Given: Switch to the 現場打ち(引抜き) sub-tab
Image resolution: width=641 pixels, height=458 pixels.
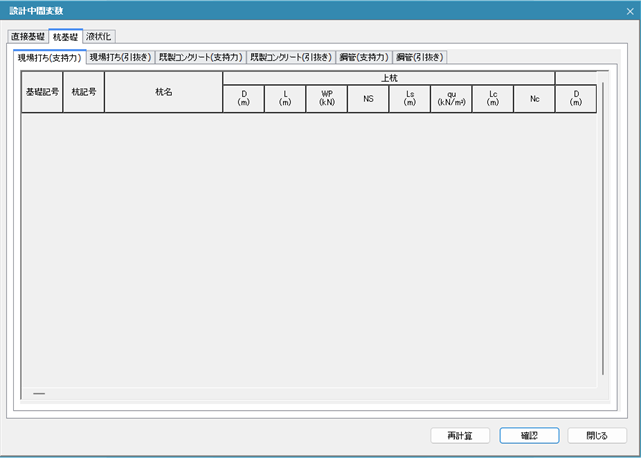Looking at the screenshot, I should (121, 57).
